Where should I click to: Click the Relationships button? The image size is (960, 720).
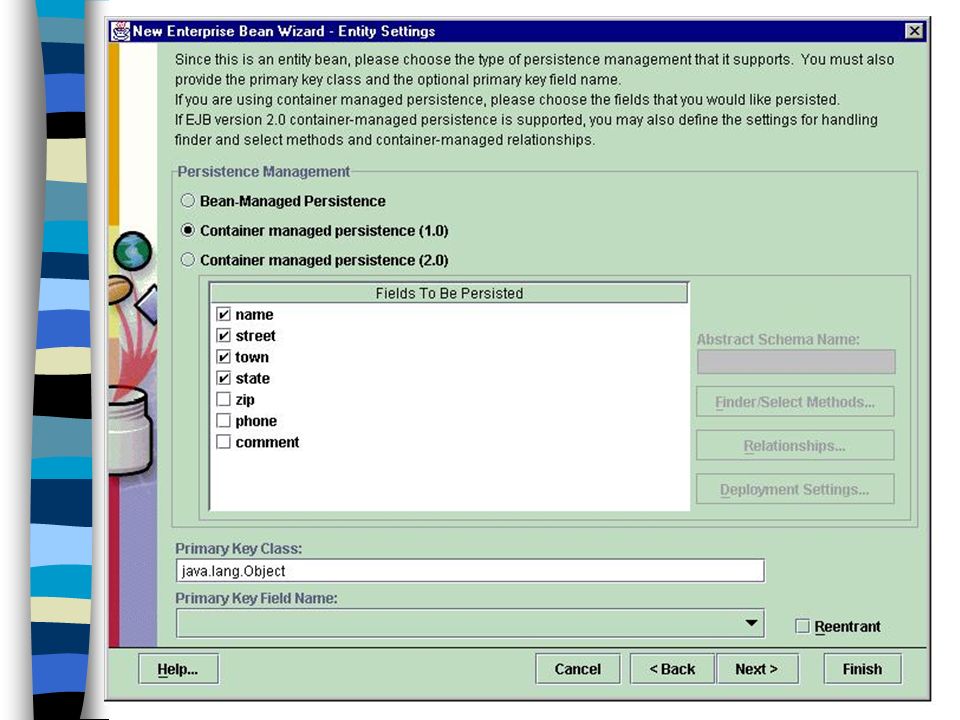click(795, 446)
